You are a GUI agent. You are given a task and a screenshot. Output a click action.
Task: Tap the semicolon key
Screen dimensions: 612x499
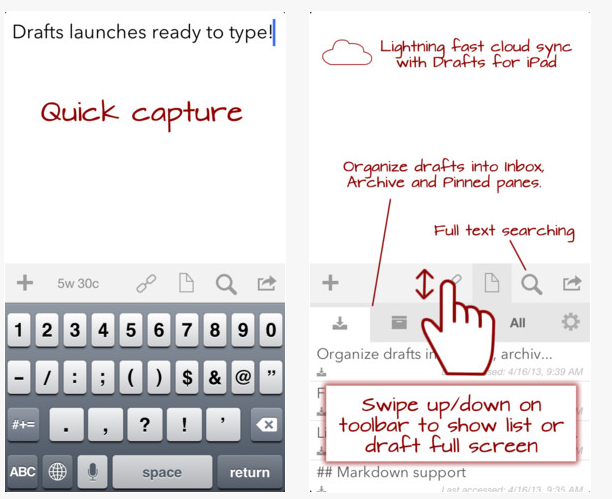(x=103, y=377)
